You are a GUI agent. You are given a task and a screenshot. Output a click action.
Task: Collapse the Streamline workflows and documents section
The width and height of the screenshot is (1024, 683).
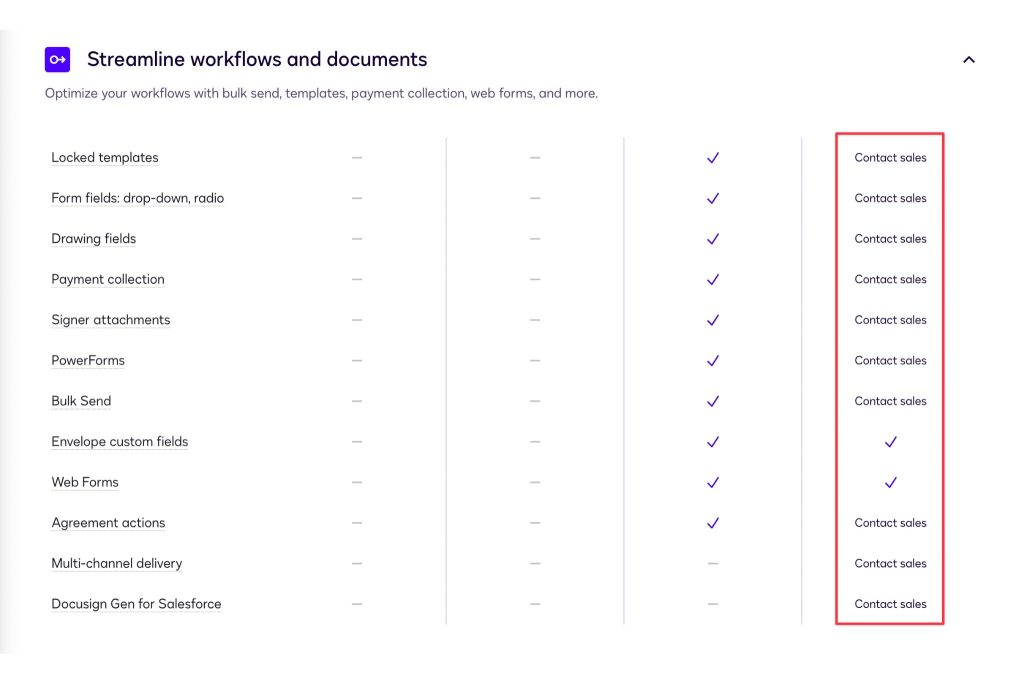968,60
